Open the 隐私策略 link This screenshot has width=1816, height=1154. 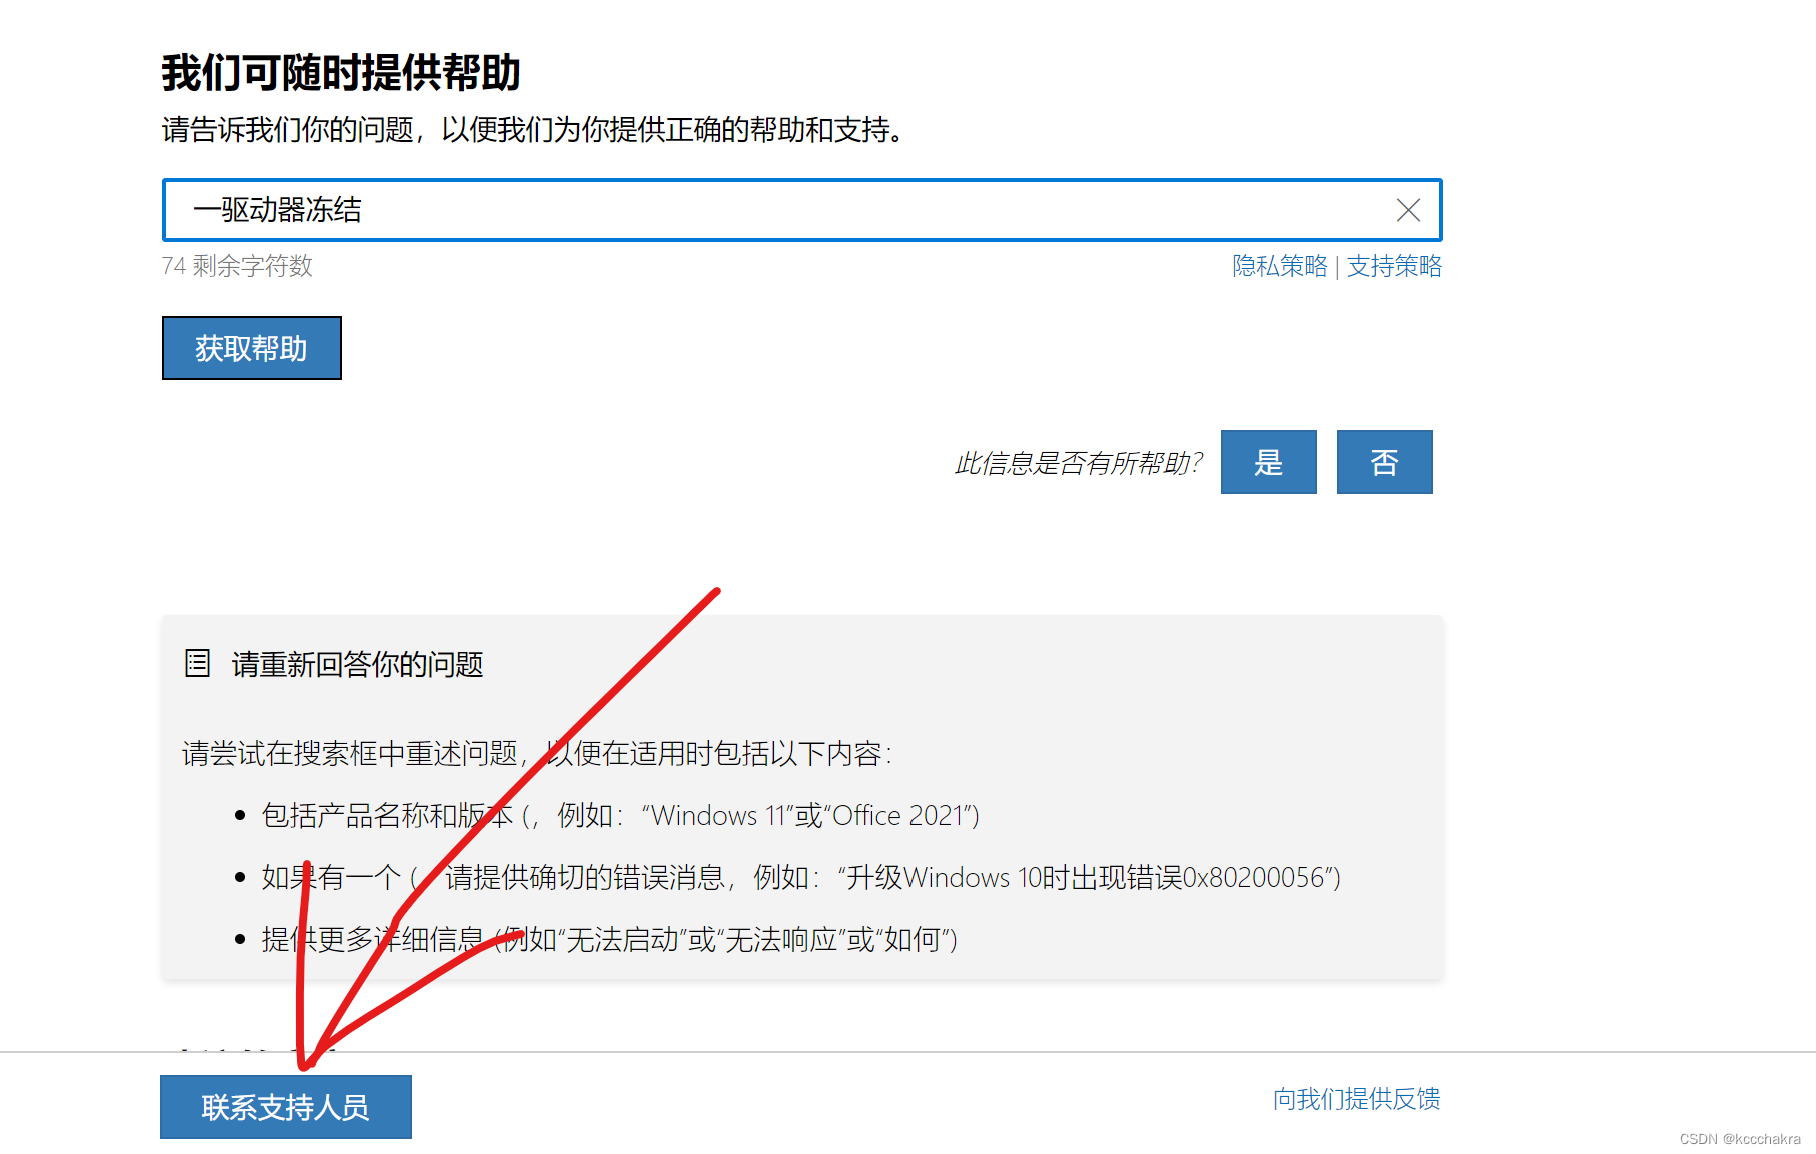point(1279,266)
